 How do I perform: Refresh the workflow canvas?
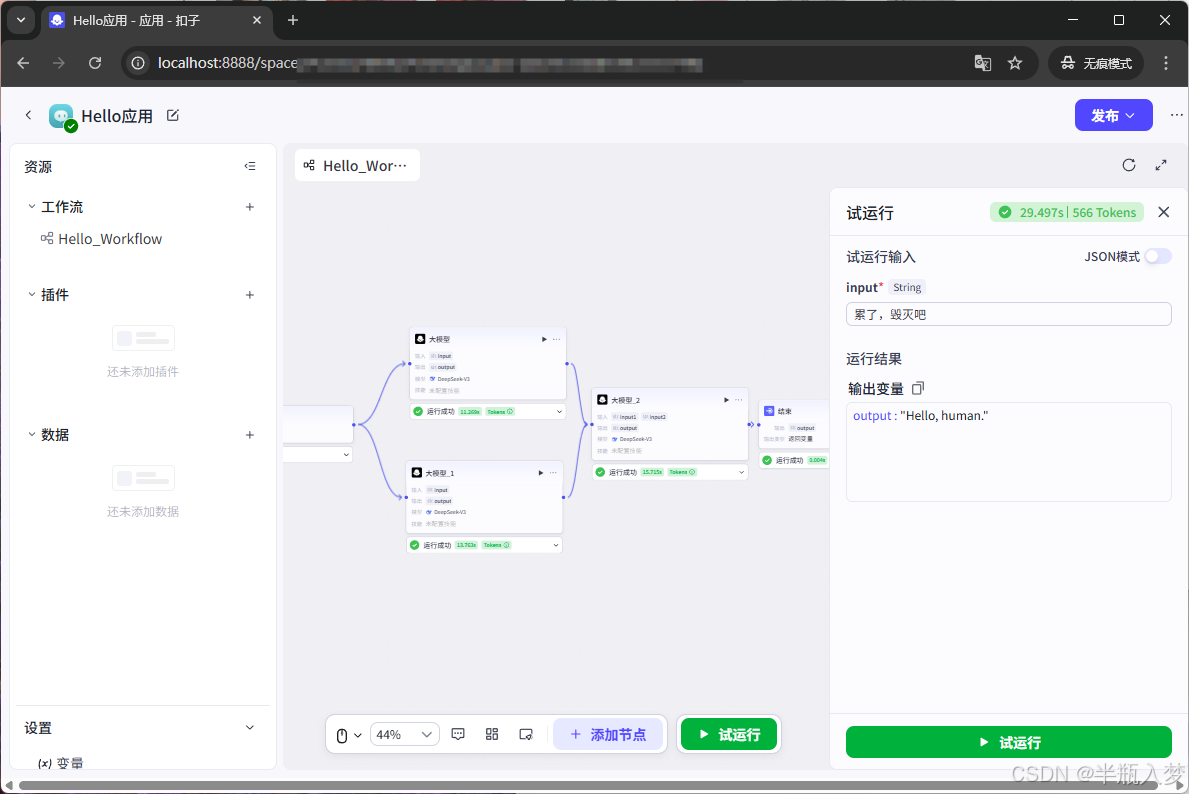[x=1128, y=165]
